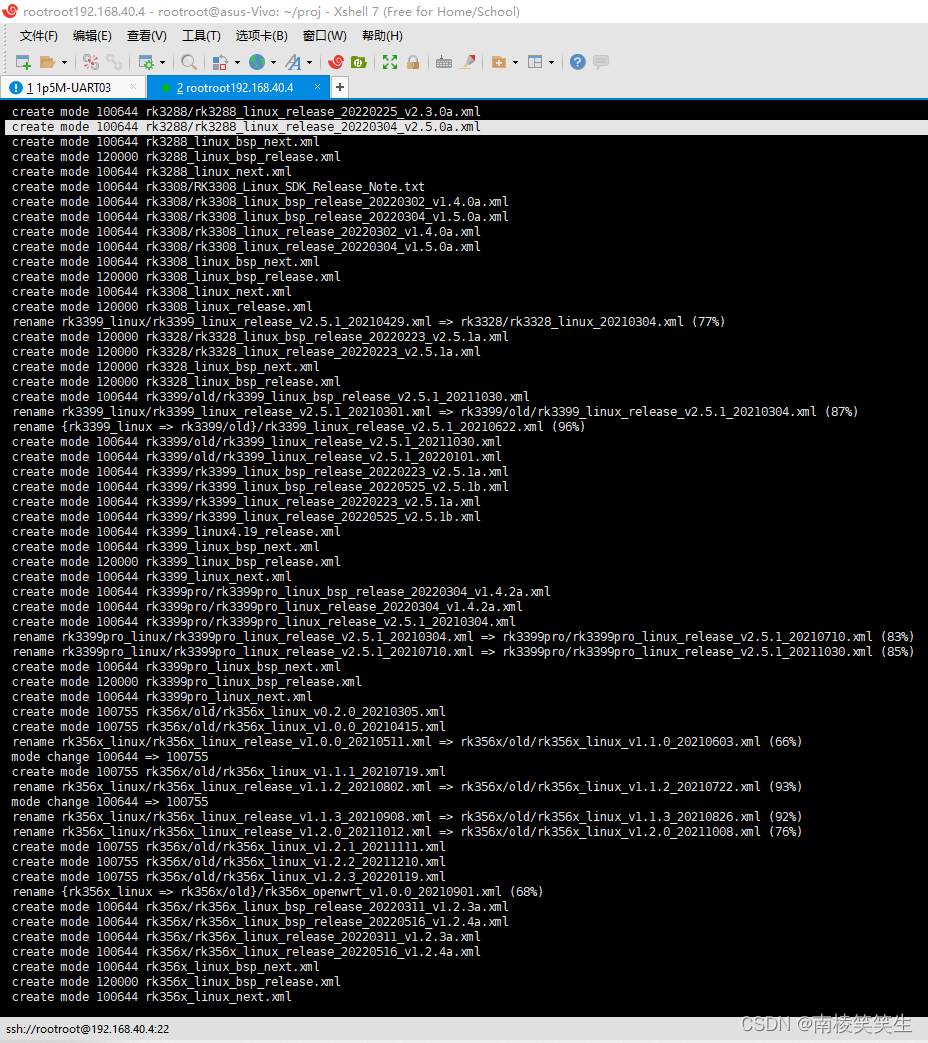Image resolution: width=928 pixels, height=1043 pixels.
Task: Click the Lock screen padlock icon
Action: 413,62
